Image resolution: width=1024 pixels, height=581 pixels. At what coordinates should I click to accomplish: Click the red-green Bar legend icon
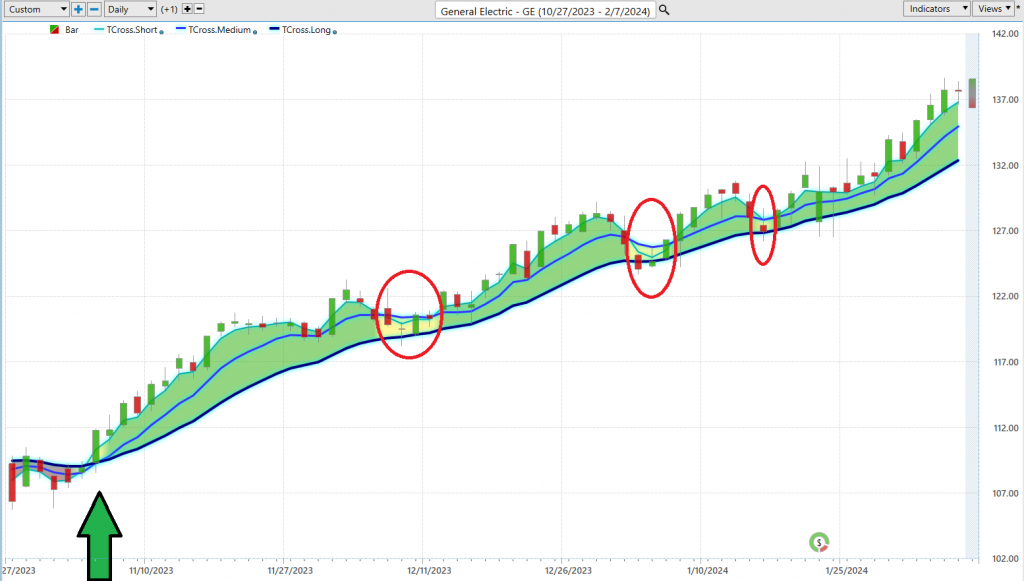coord(55,30)
